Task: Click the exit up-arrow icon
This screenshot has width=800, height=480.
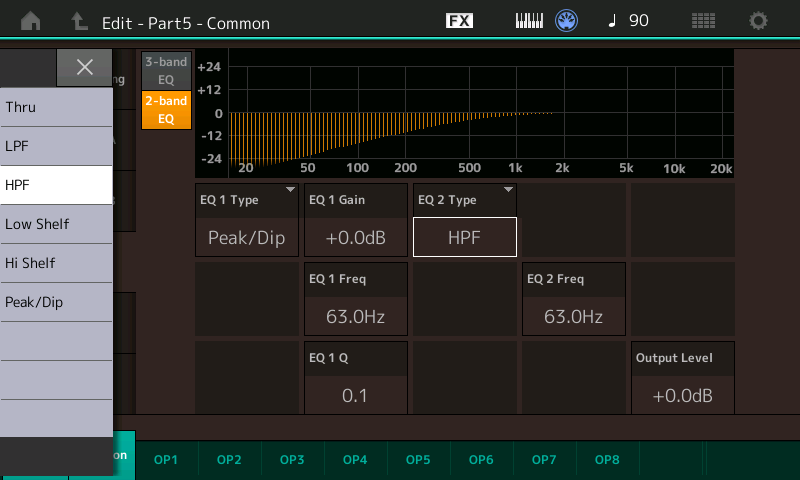Action: pos(80,21)
